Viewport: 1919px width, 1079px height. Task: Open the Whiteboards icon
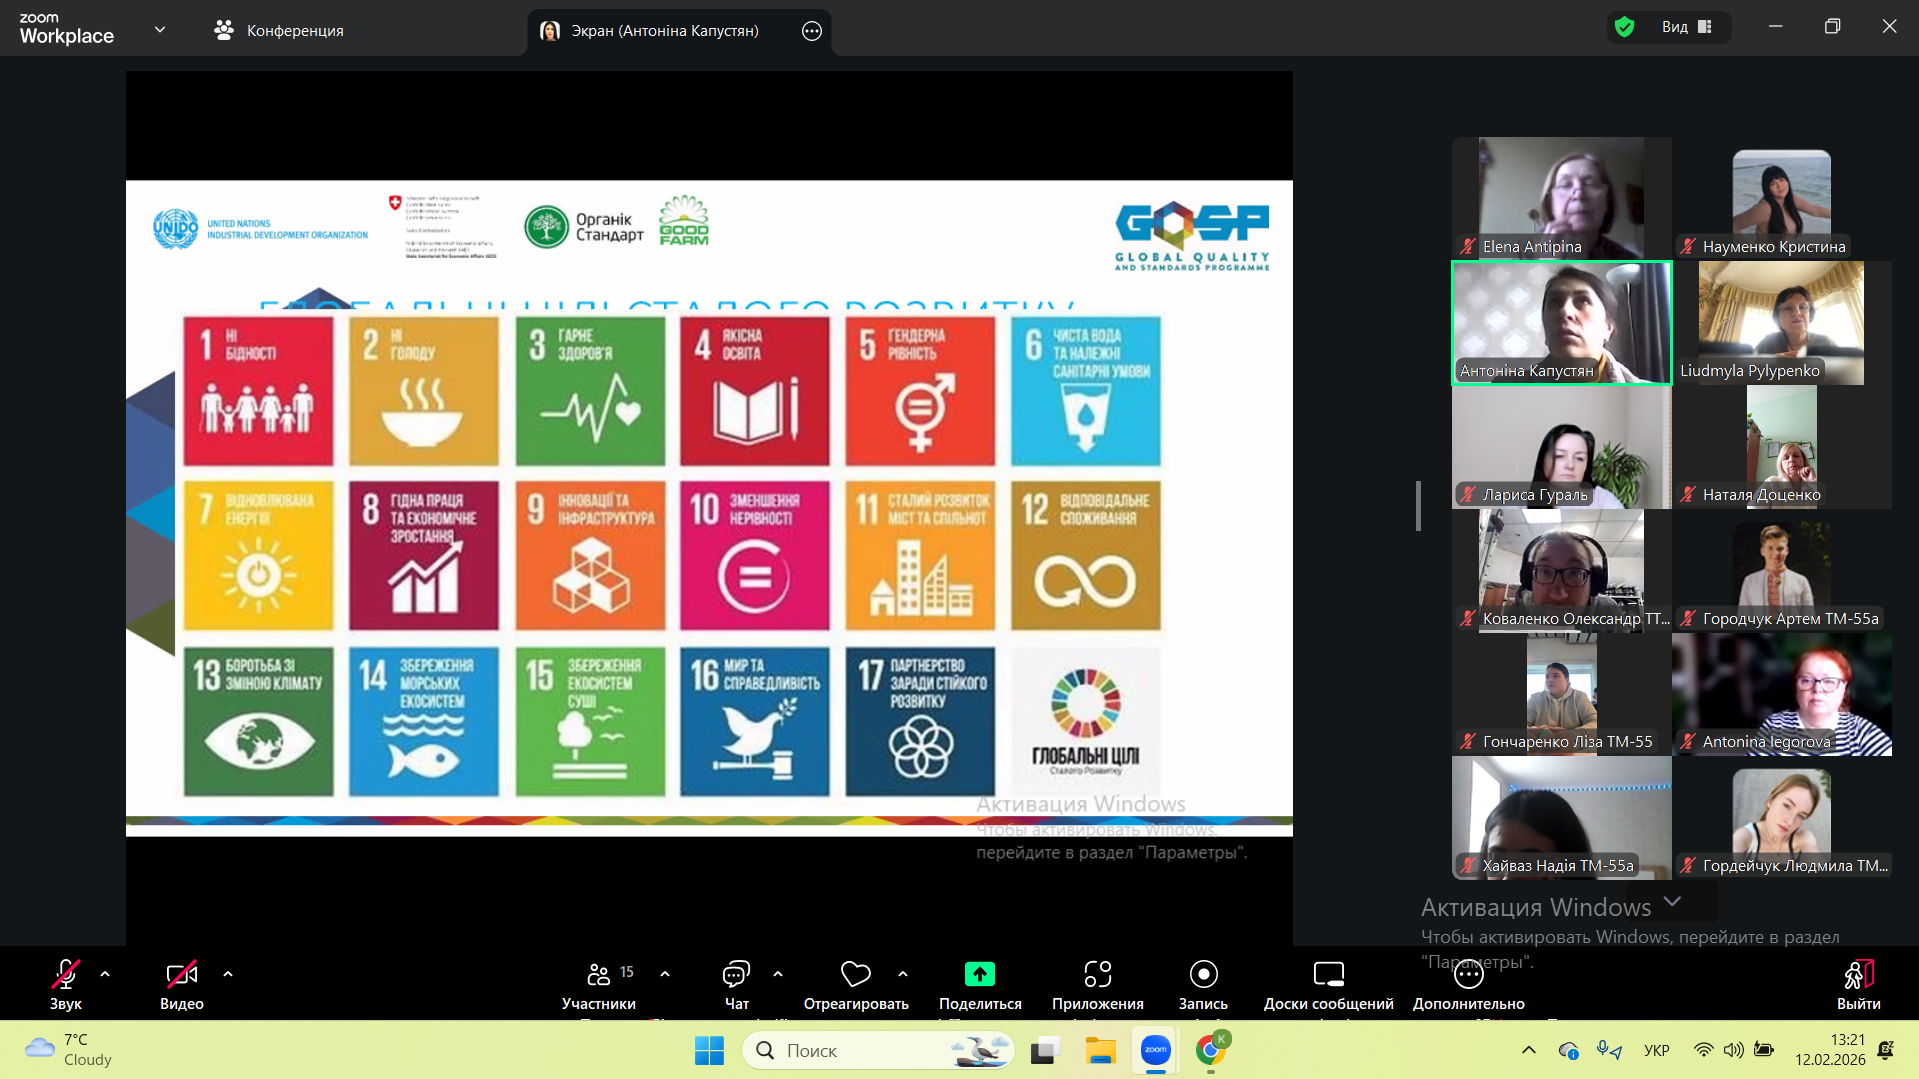click(1328, 975)
